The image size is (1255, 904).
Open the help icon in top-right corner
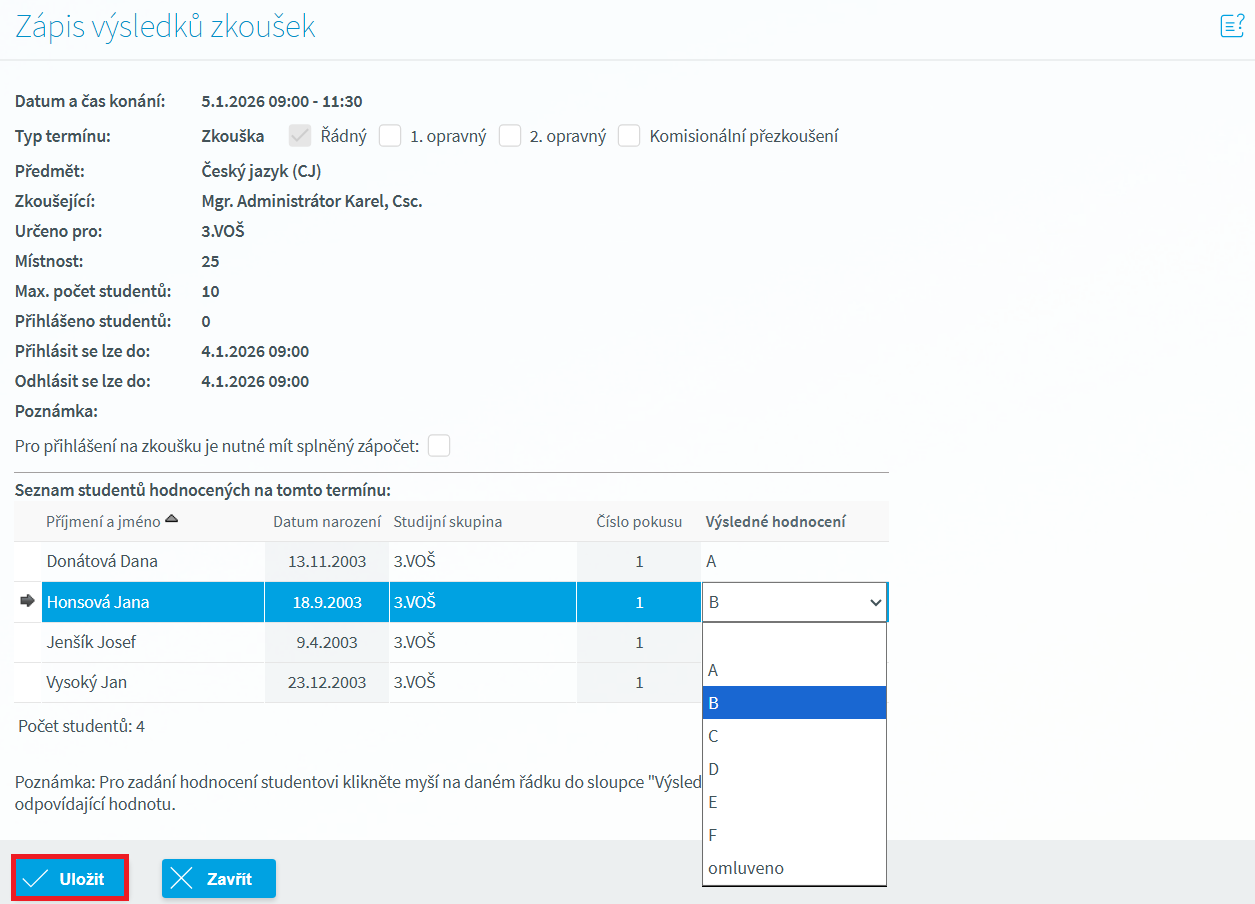(1232, 26)
